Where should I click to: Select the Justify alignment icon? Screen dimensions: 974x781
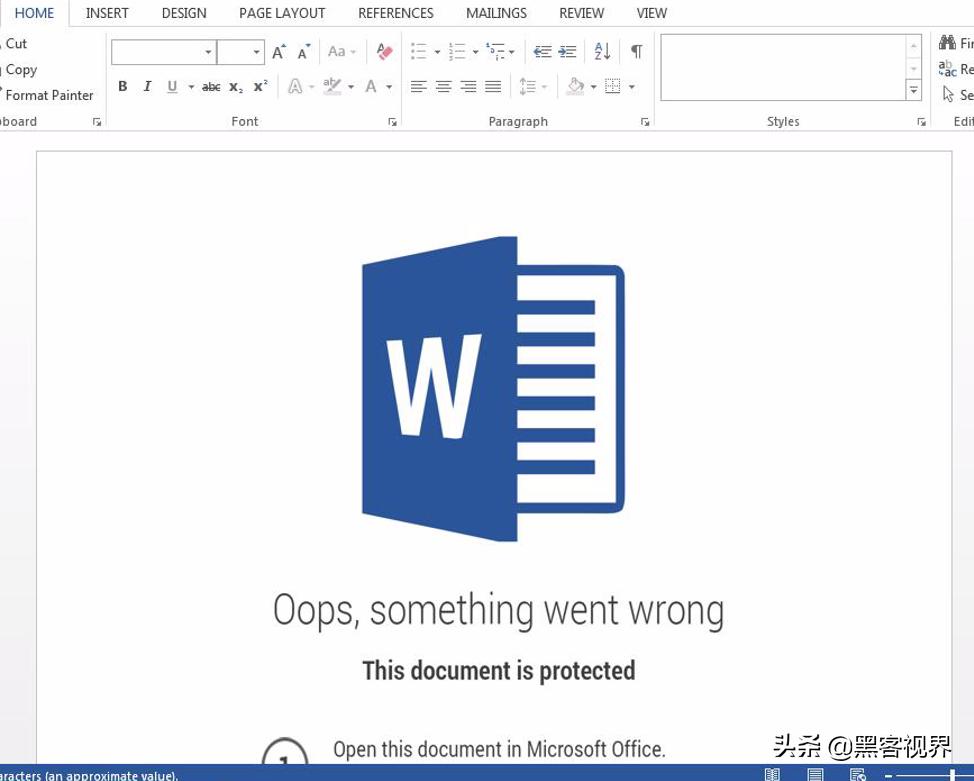coord(493,87)
